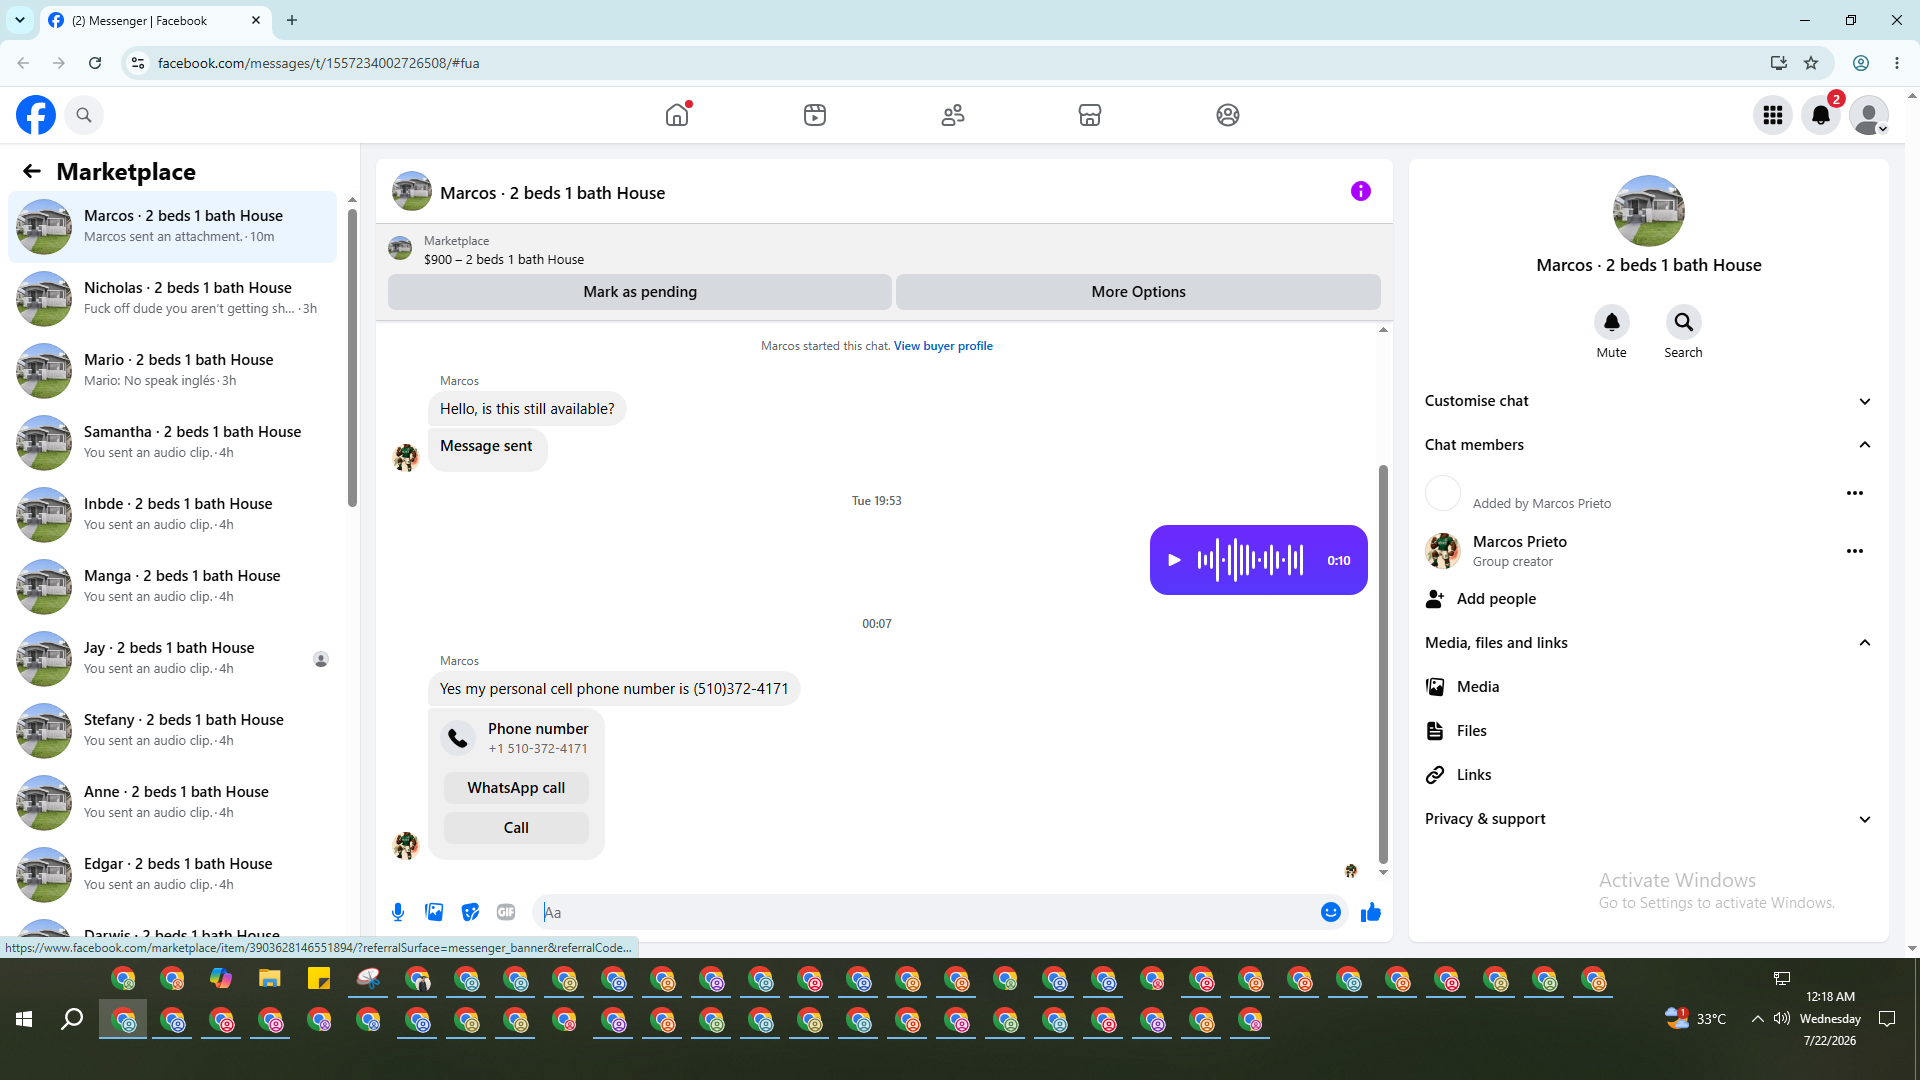The width and height of the screenshot is (1920, 1080).
Task: Search in conversation magnifier icon
Action: click(x=1684, y=322)
